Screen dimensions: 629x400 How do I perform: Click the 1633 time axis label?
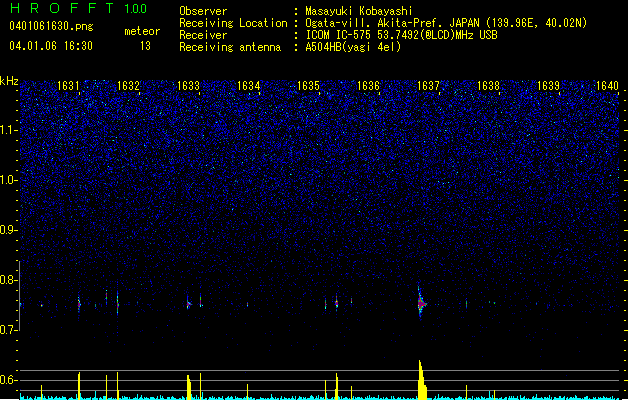pos(188,86)
